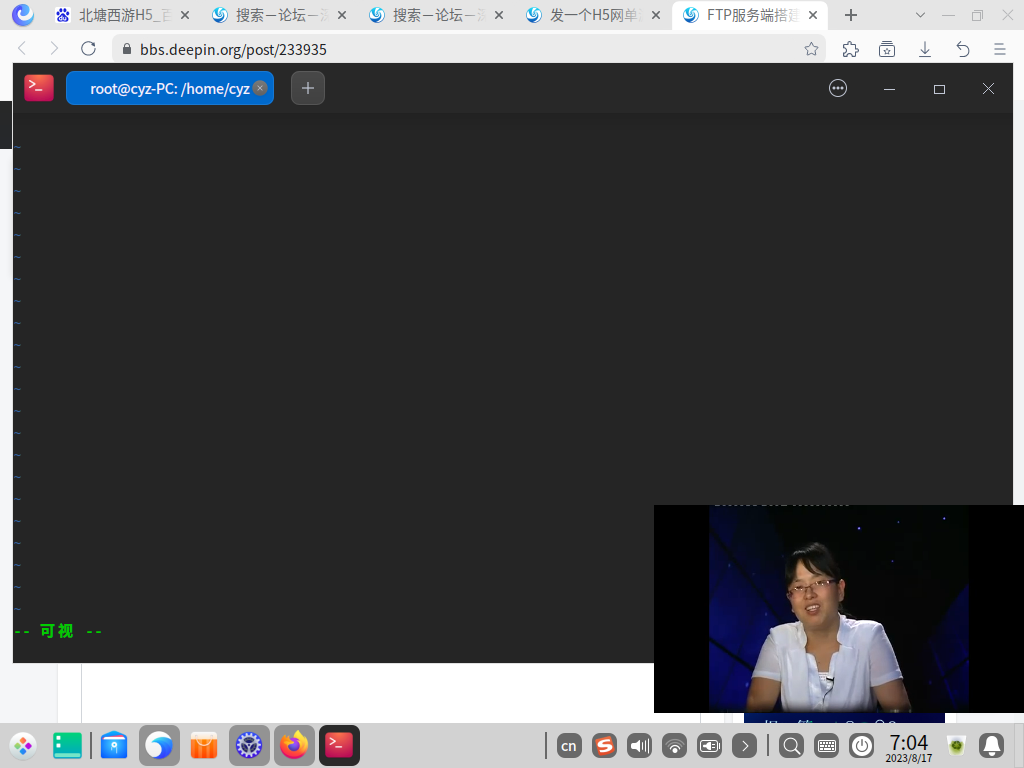
Task: Open the volume control in the tray
Action: tap(639, 745)
